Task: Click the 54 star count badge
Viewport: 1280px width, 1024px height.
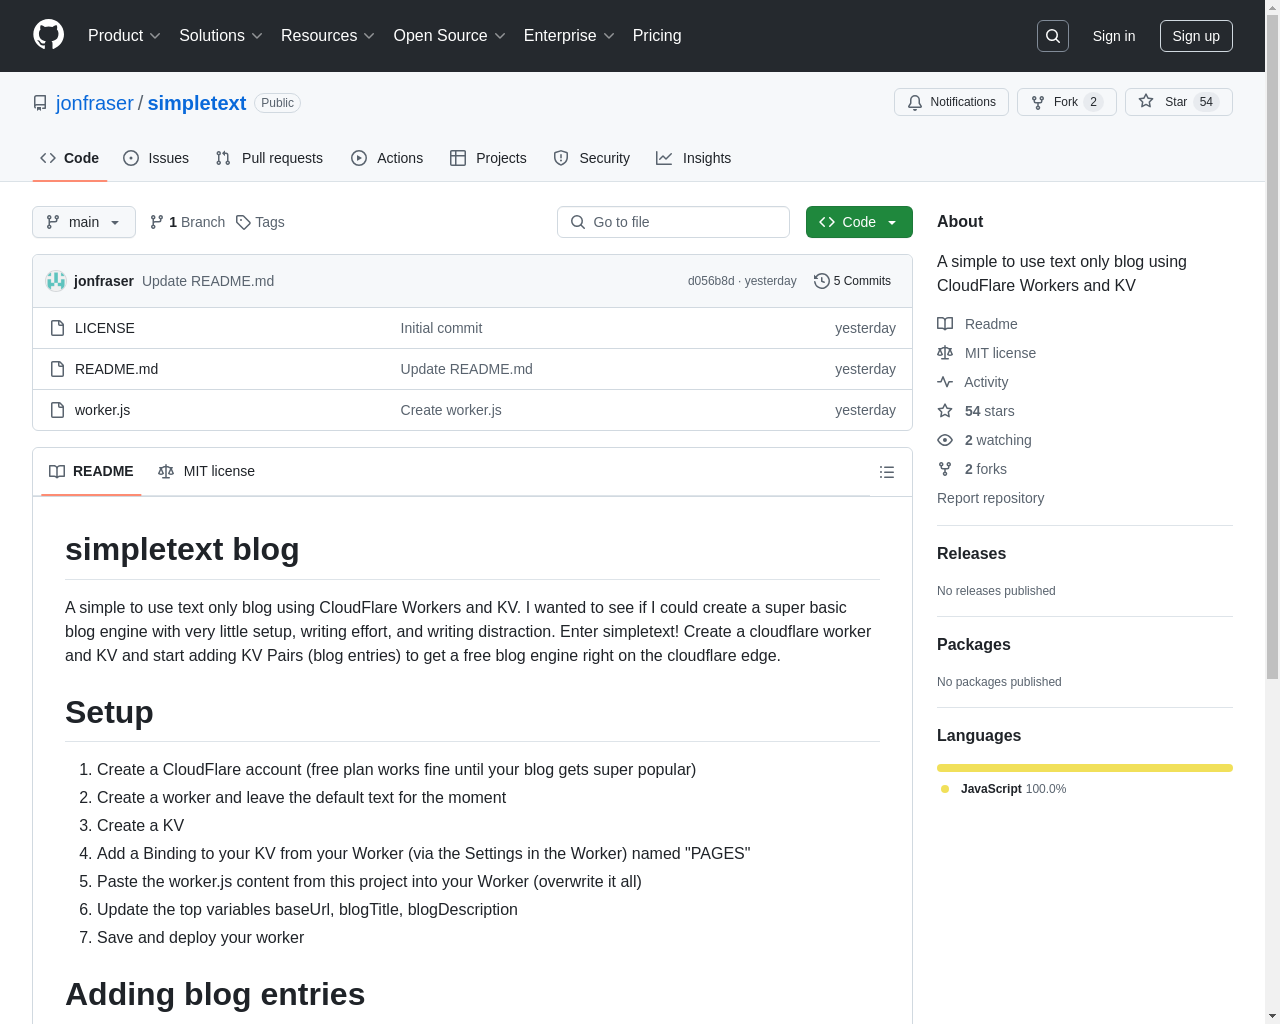Action: (x=1206, y=102)
